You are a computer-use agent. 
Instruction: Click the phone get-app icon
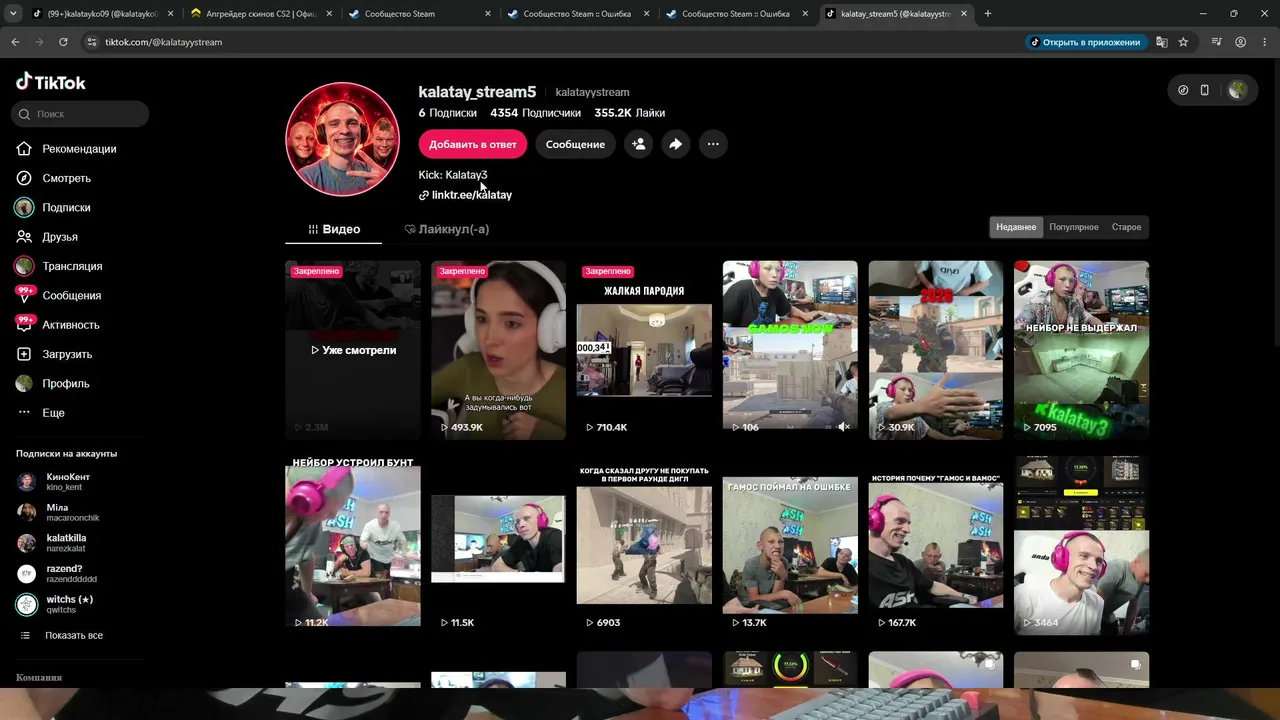click(1204, 90)
